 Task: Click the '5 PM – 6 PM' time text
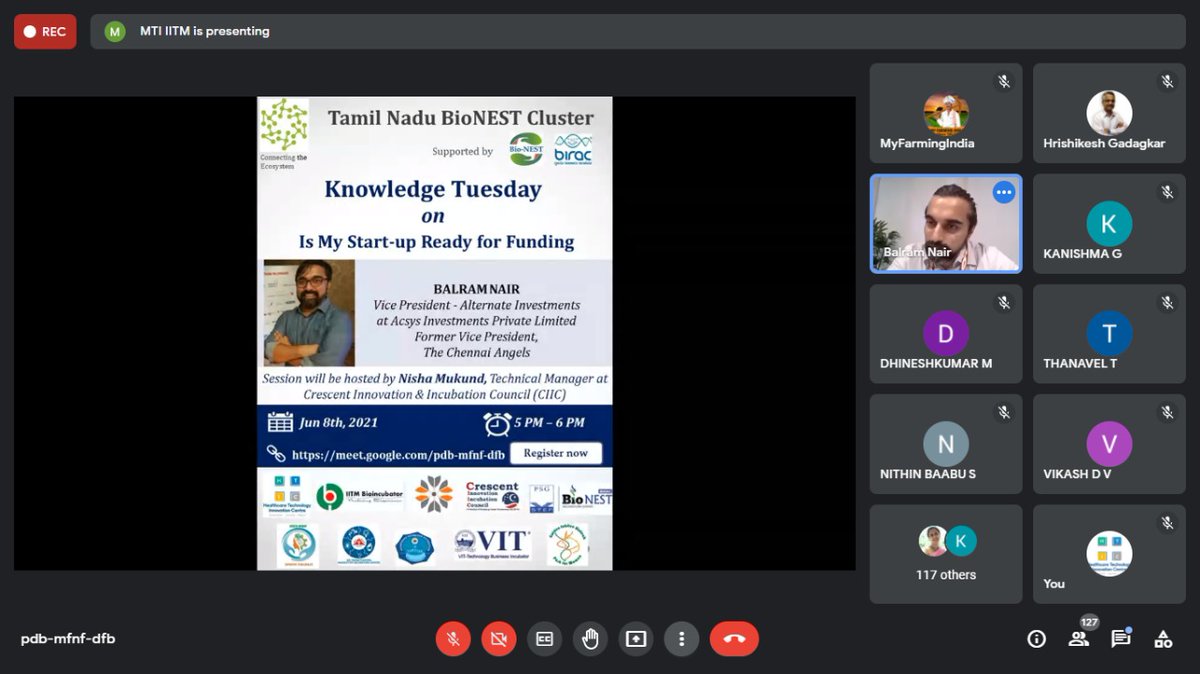[x=550, y=423]
